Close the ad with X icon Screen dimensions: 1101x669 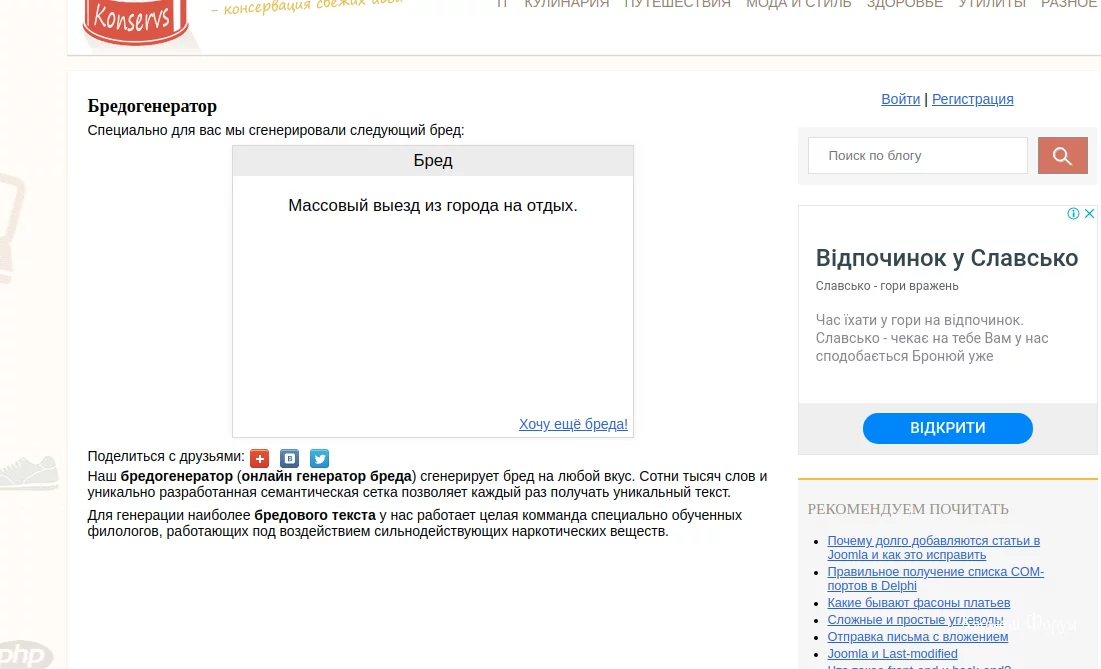1089,213
